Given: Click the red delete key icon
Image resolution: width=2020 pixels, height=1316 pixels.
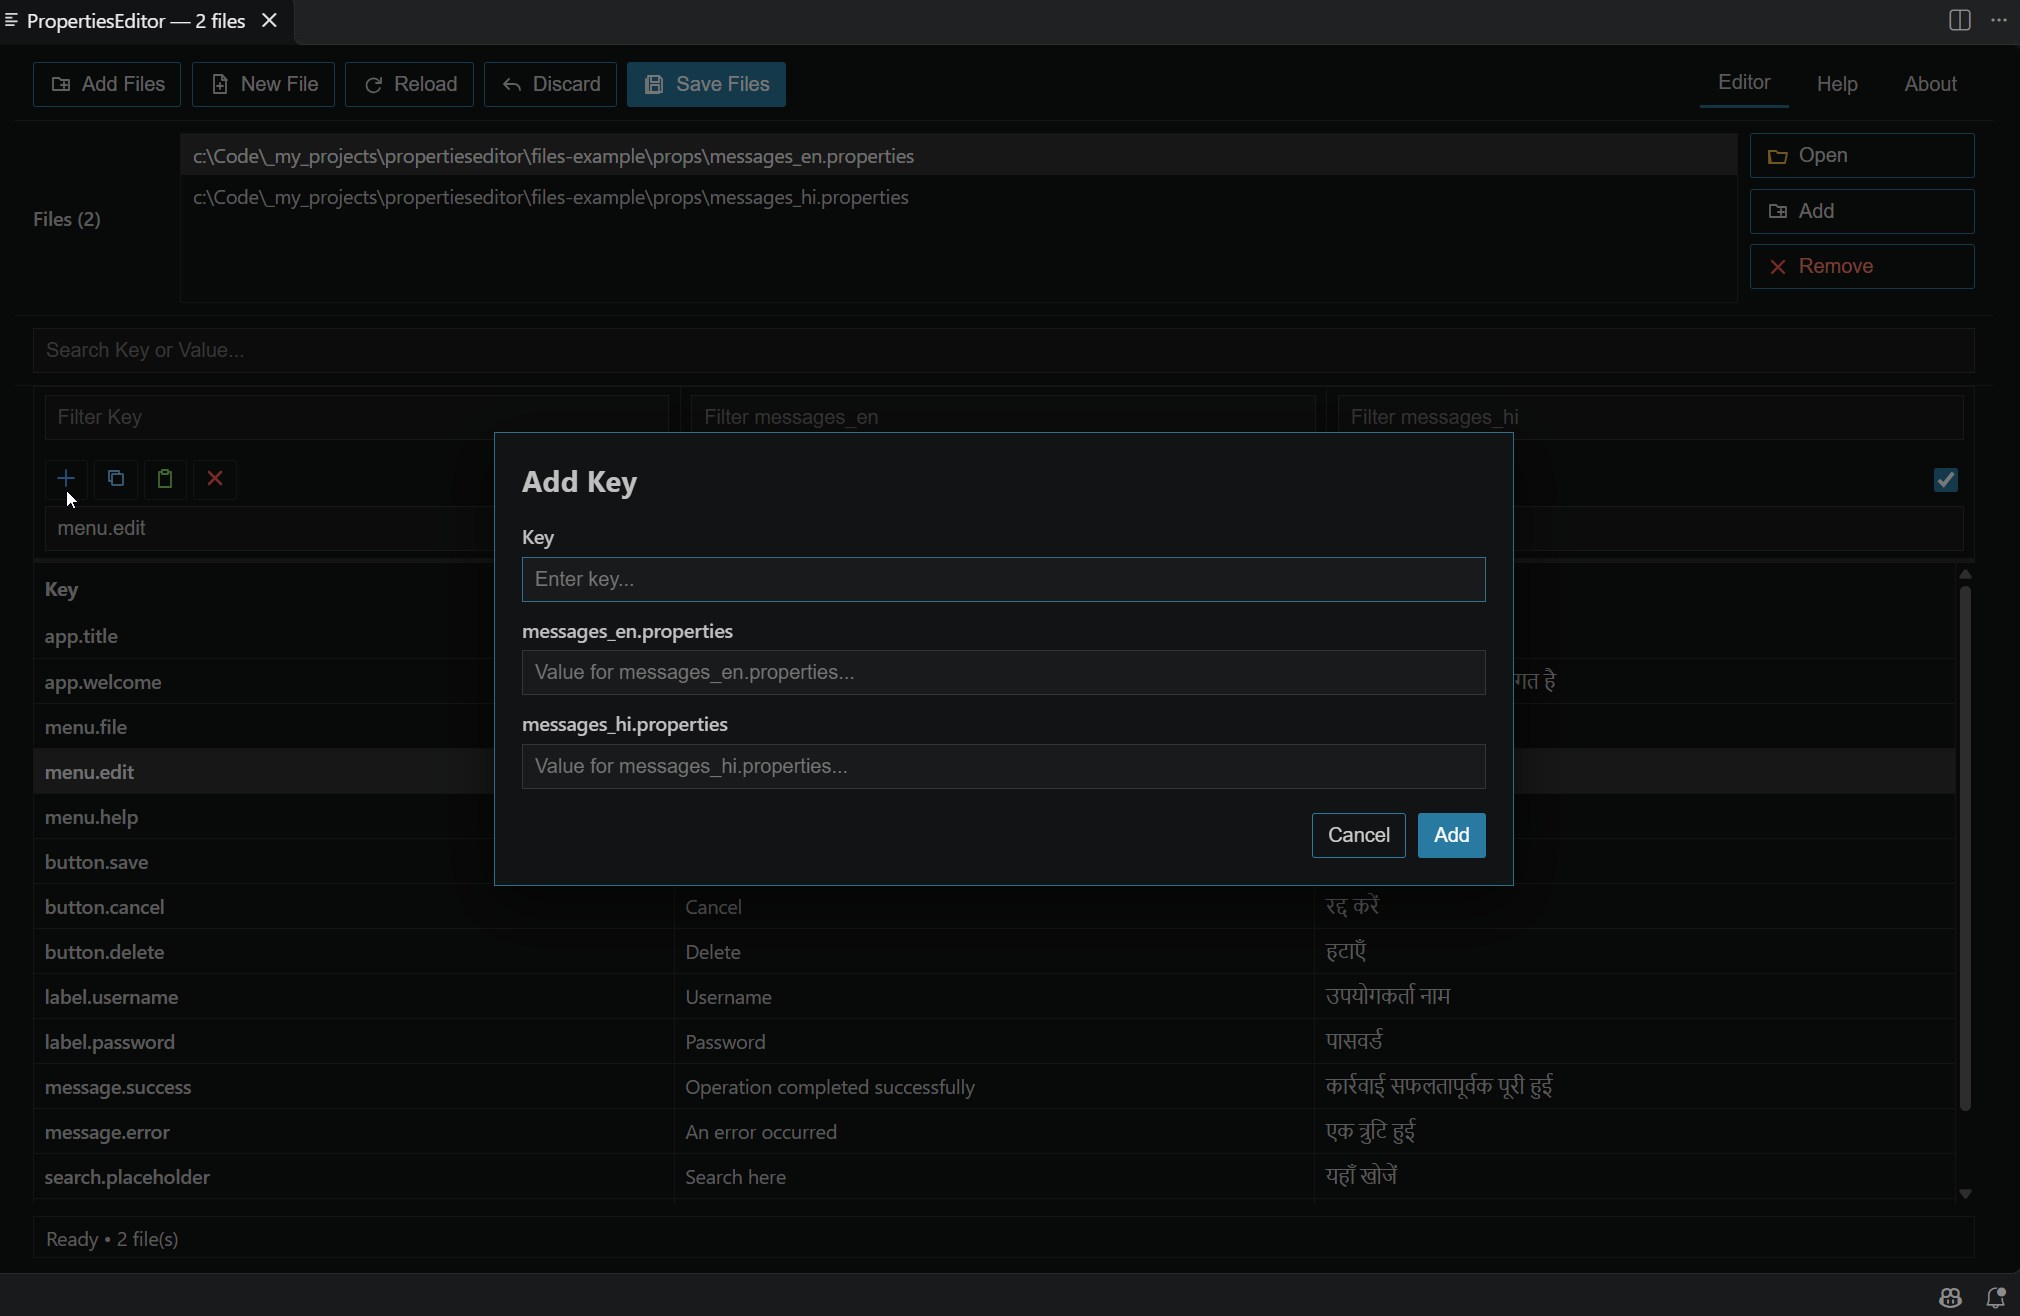Looking at the screenshot, I should 215,479.
